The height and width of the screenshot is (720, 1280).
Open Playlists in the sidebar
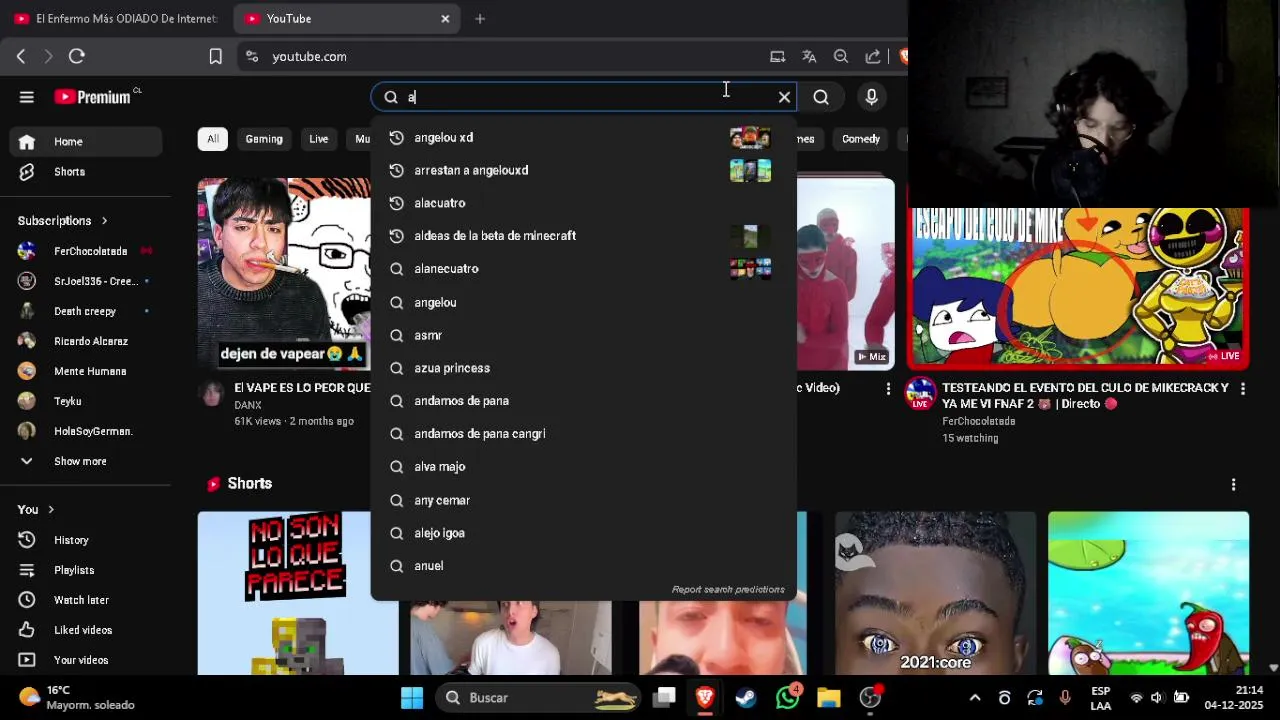point(86,570)
